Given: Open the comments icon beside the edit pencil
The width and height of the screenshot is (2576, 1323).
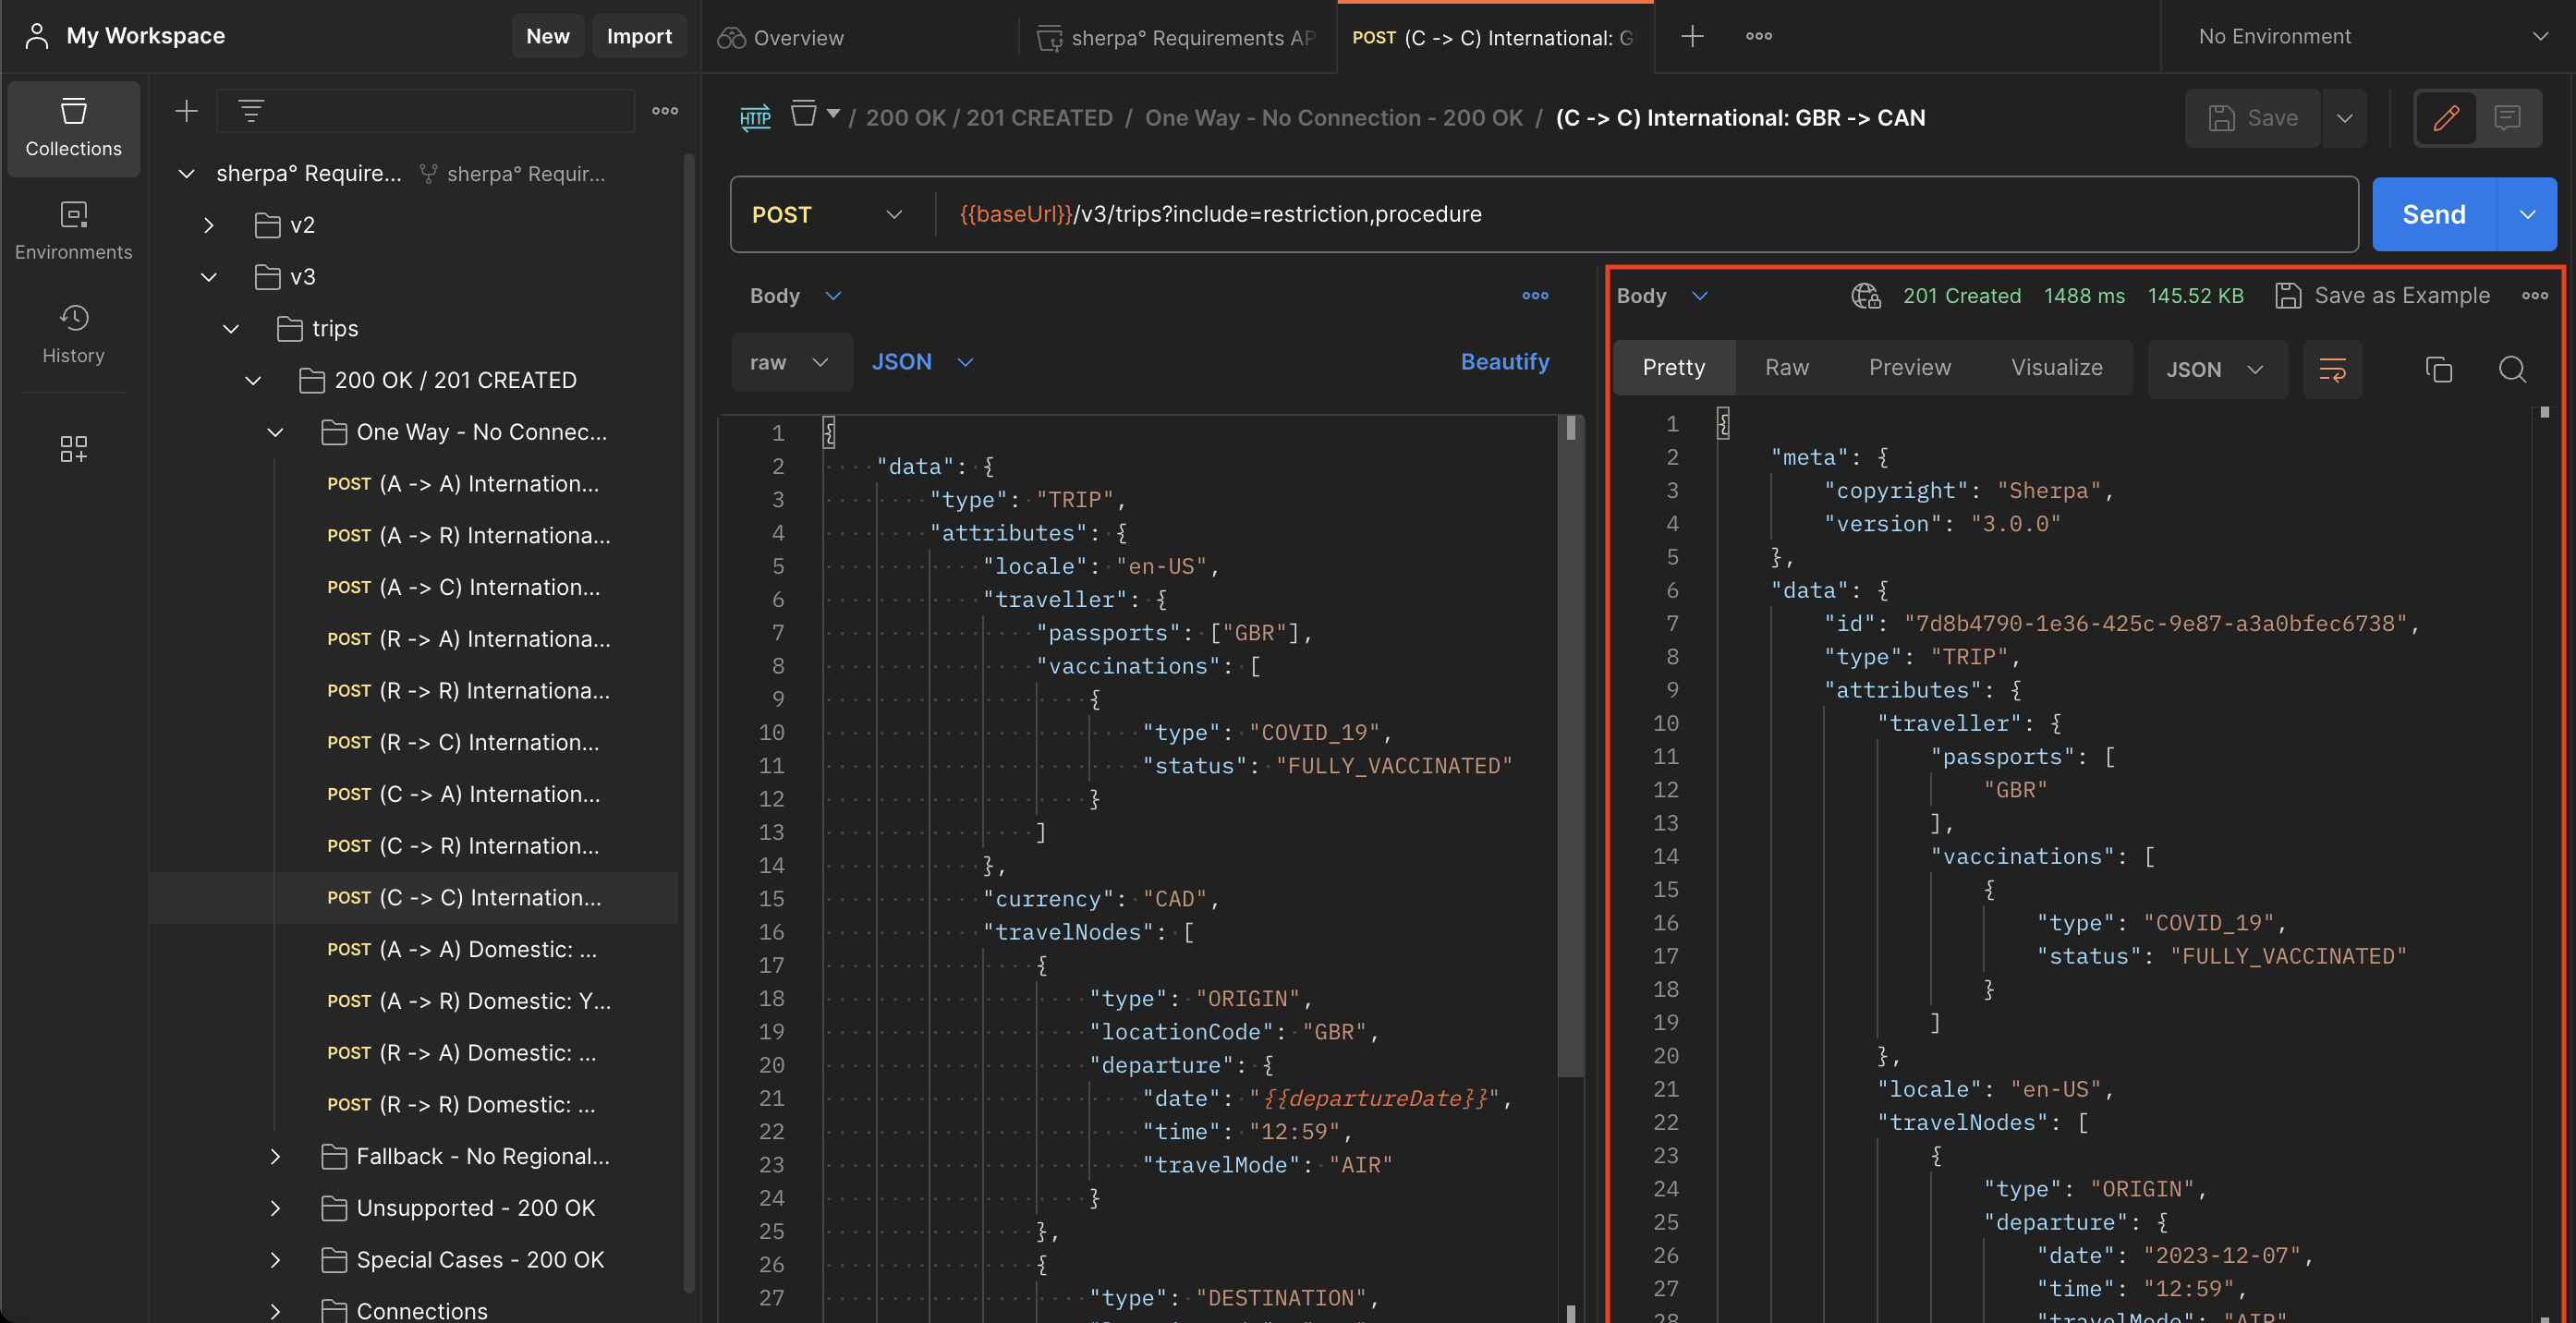Looking at the screenshot, I should pyautogui.click(x=2507, y=118).
